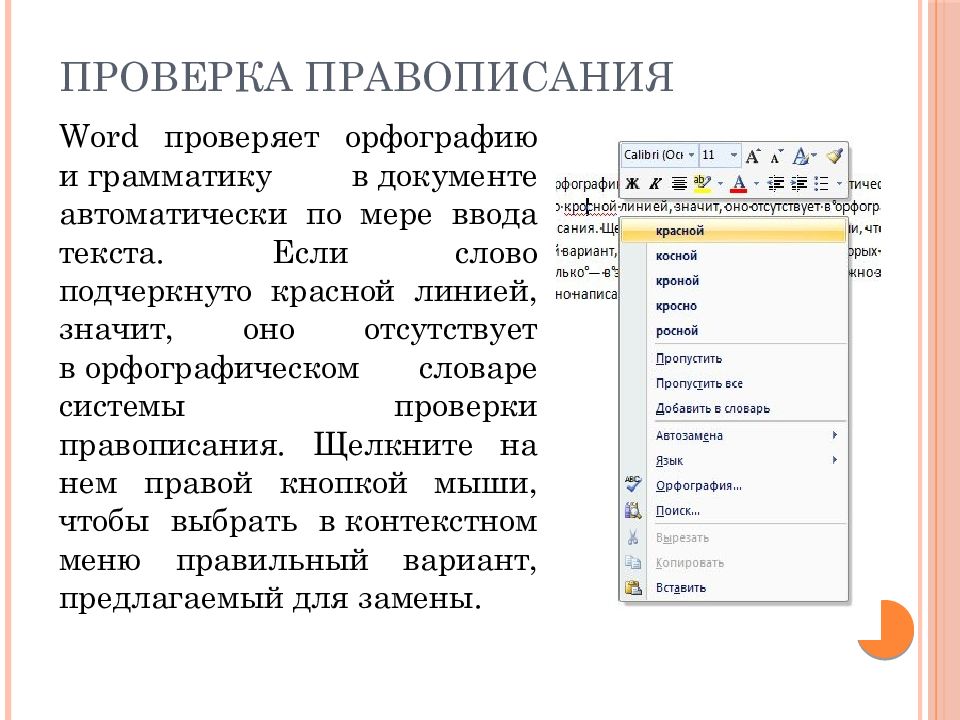The height and width of the screenshot is (720, 960).
Task: Click the Shrink Font icon in the mini toolbar
Action: pos(776,156)
